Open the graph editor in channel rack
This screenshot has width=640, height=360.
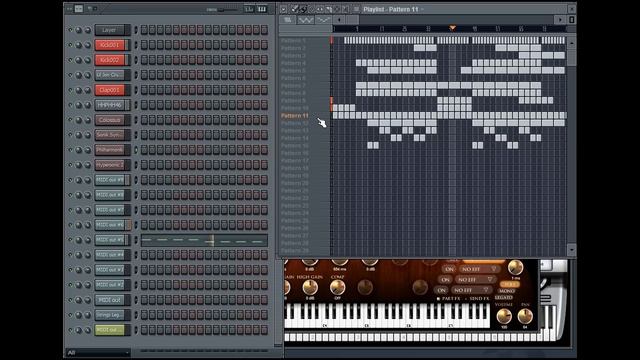[x=249, y=9]
